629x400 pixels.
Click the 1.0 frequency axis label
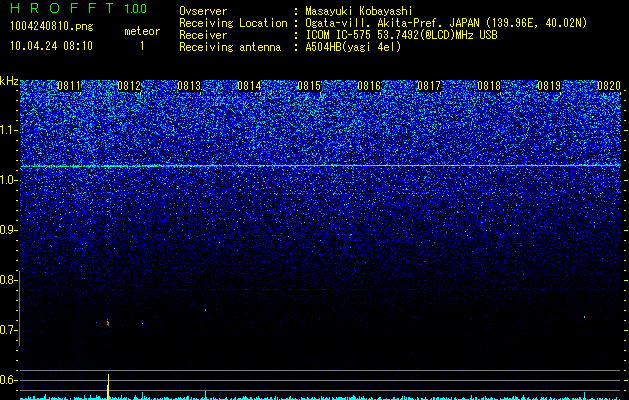click(x=8, y=180)
